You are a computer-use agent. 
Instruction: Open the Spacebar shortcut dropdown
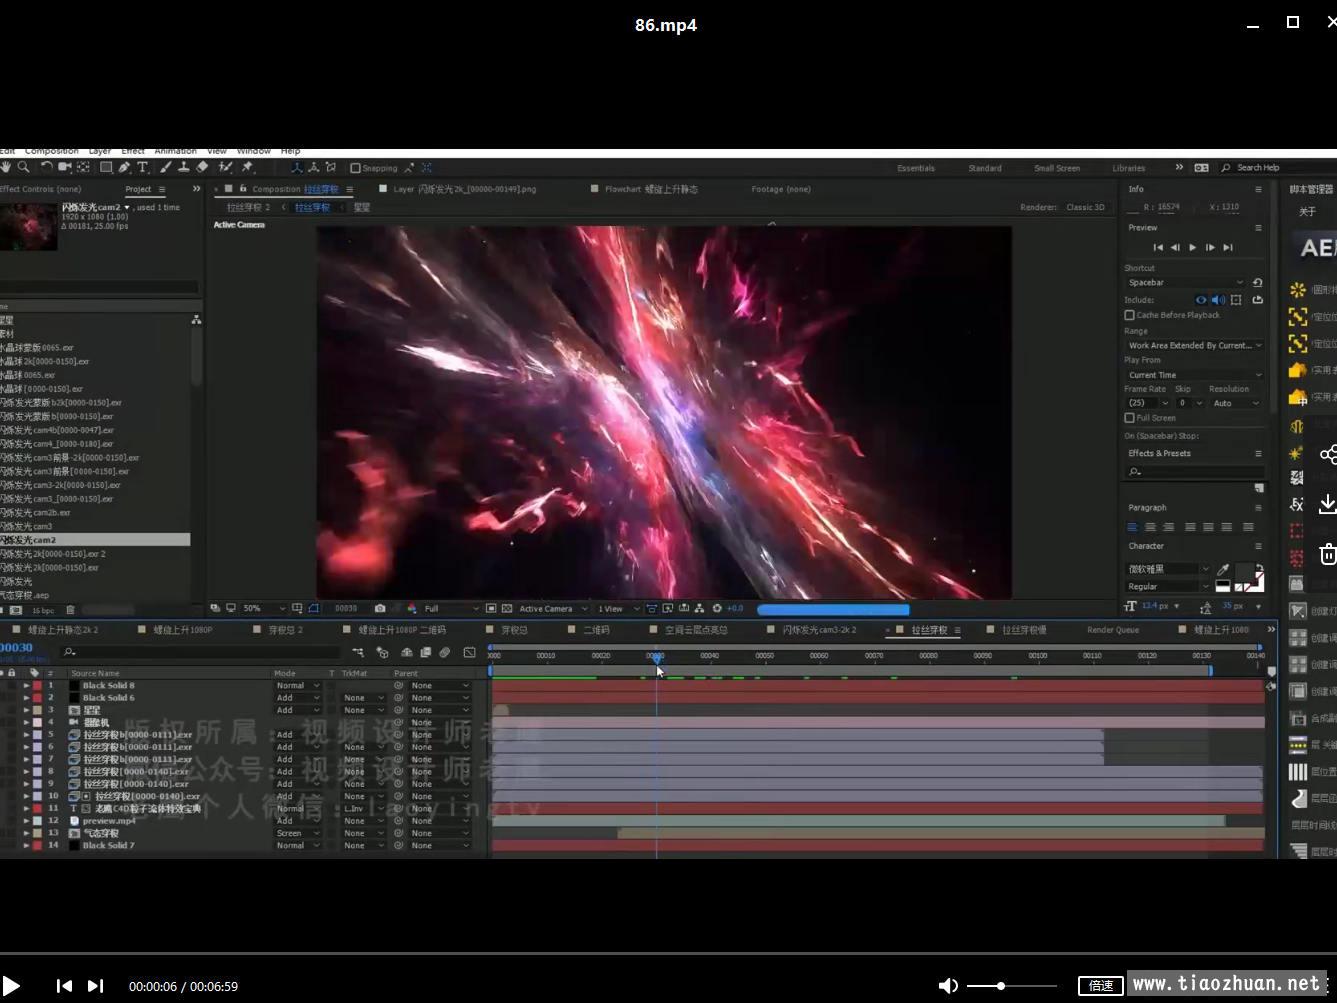tap(1186, 283)
